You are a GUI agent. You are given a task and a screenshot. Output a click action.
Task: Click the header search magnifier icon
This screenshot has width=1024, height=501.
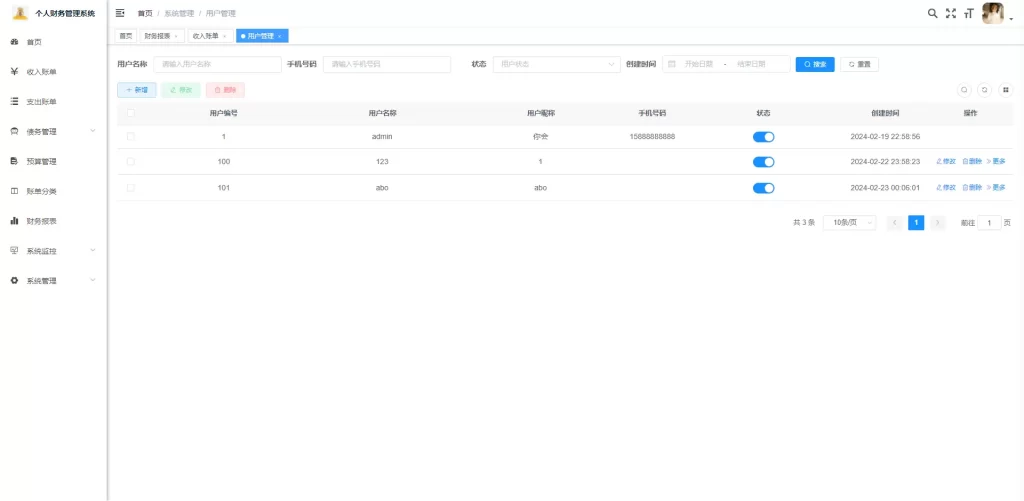pyautogui.click(x=933, y=14)
